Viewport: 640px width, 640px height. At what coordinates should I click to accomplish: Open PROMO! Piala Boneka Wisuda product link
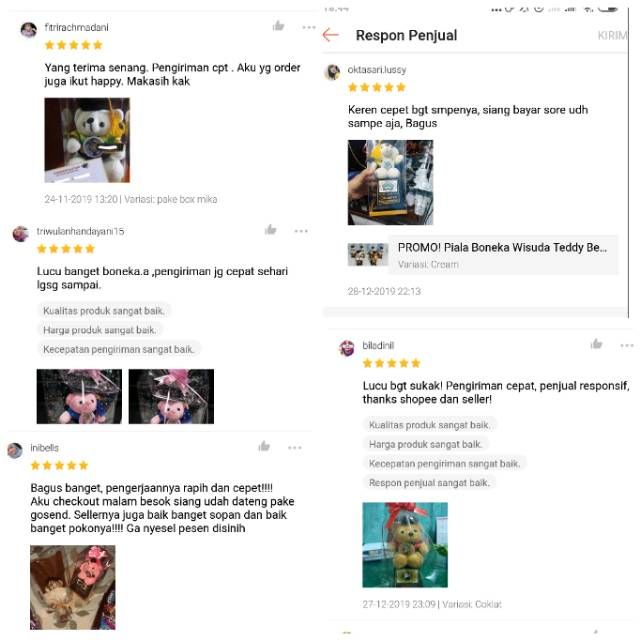pos(483,255)
